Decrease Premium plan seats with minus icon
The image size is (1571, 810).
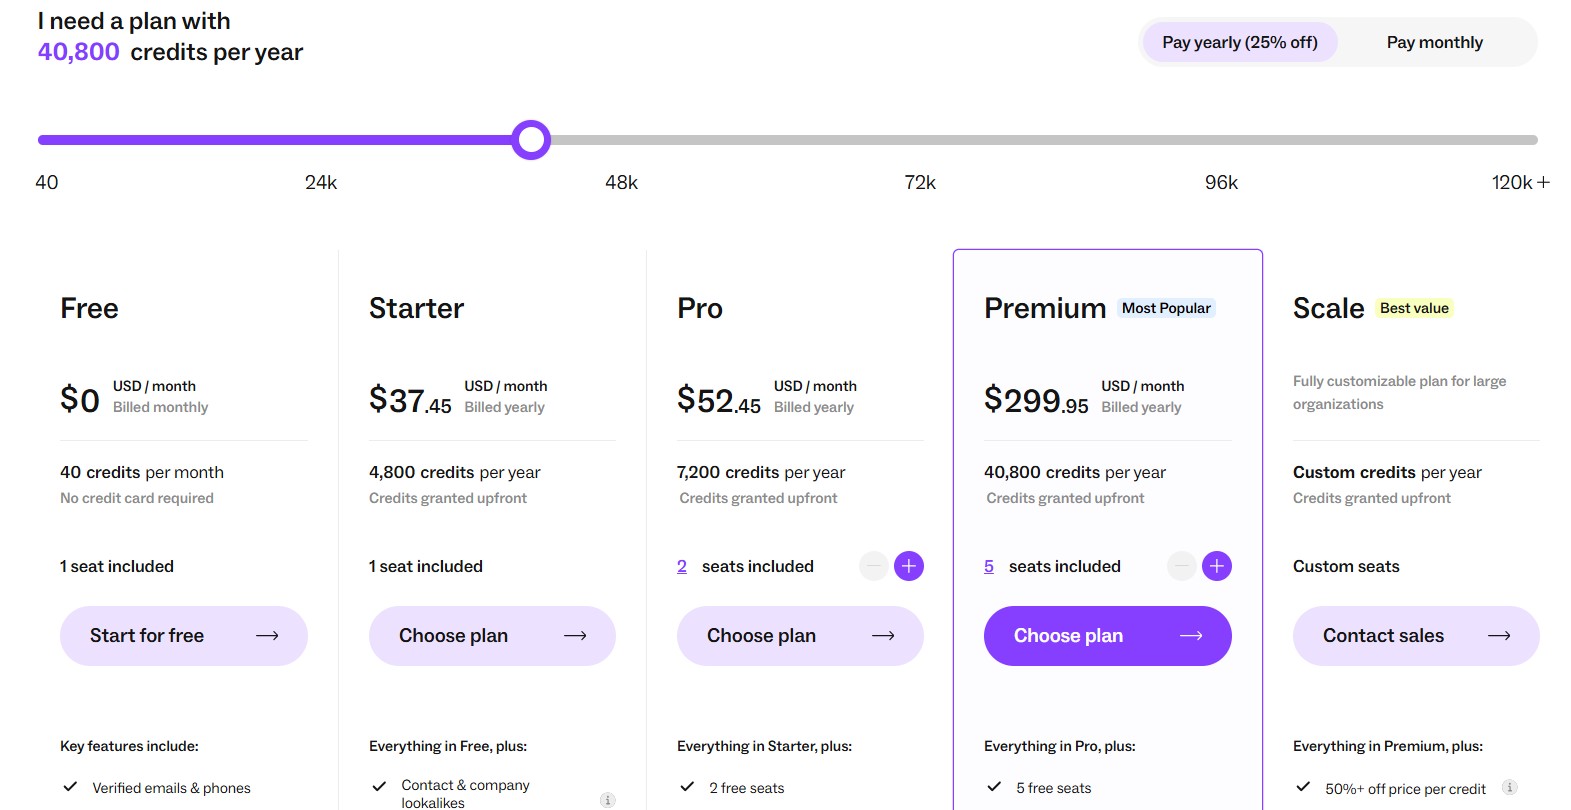pos(1180,566)
